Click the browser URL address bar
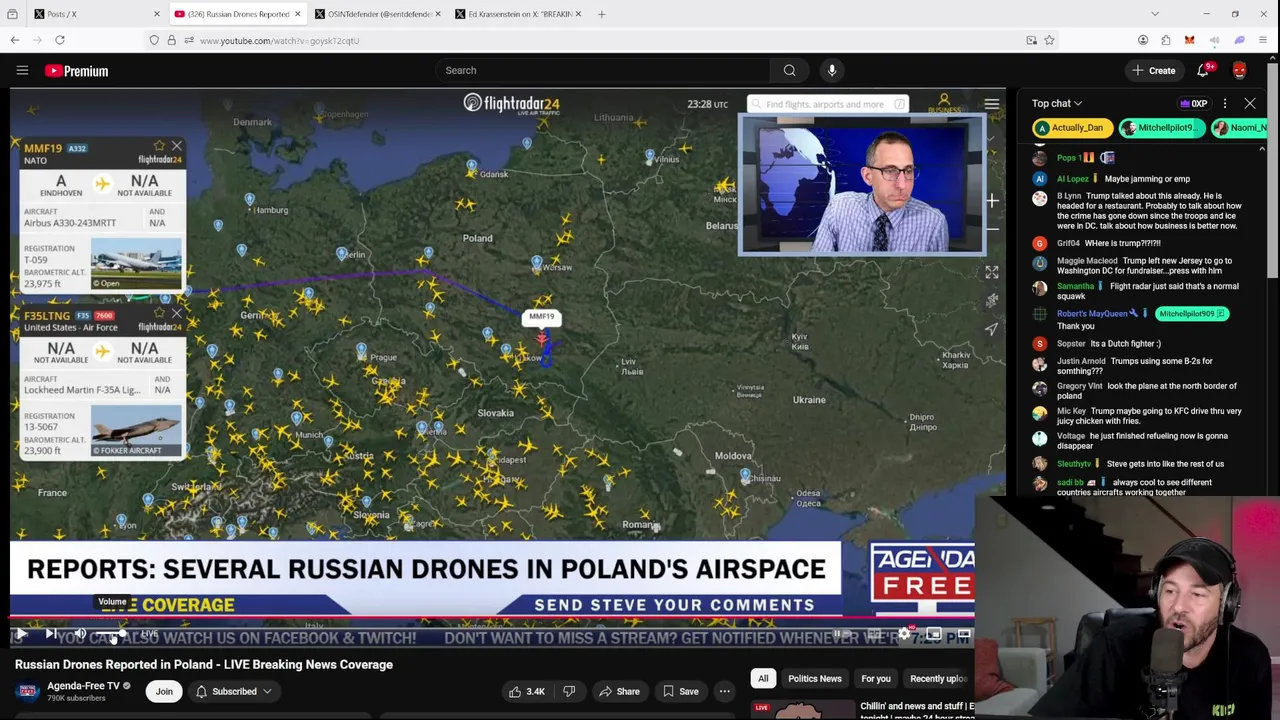The height and width of the screenshot is (720, 1280). pyautogui.click(x=600, y=40)
